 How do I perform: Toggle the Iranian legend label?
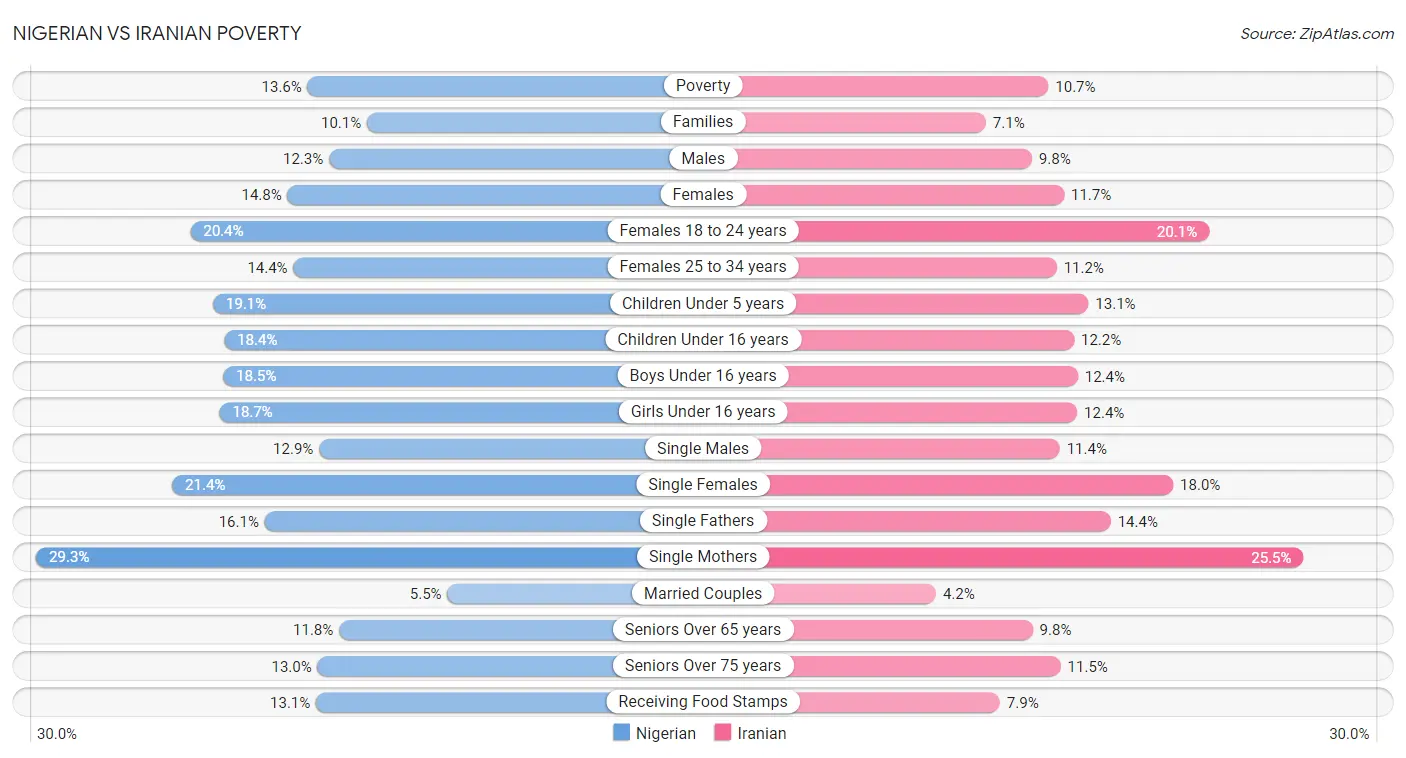pyautogui.click(x=762, y=733)
